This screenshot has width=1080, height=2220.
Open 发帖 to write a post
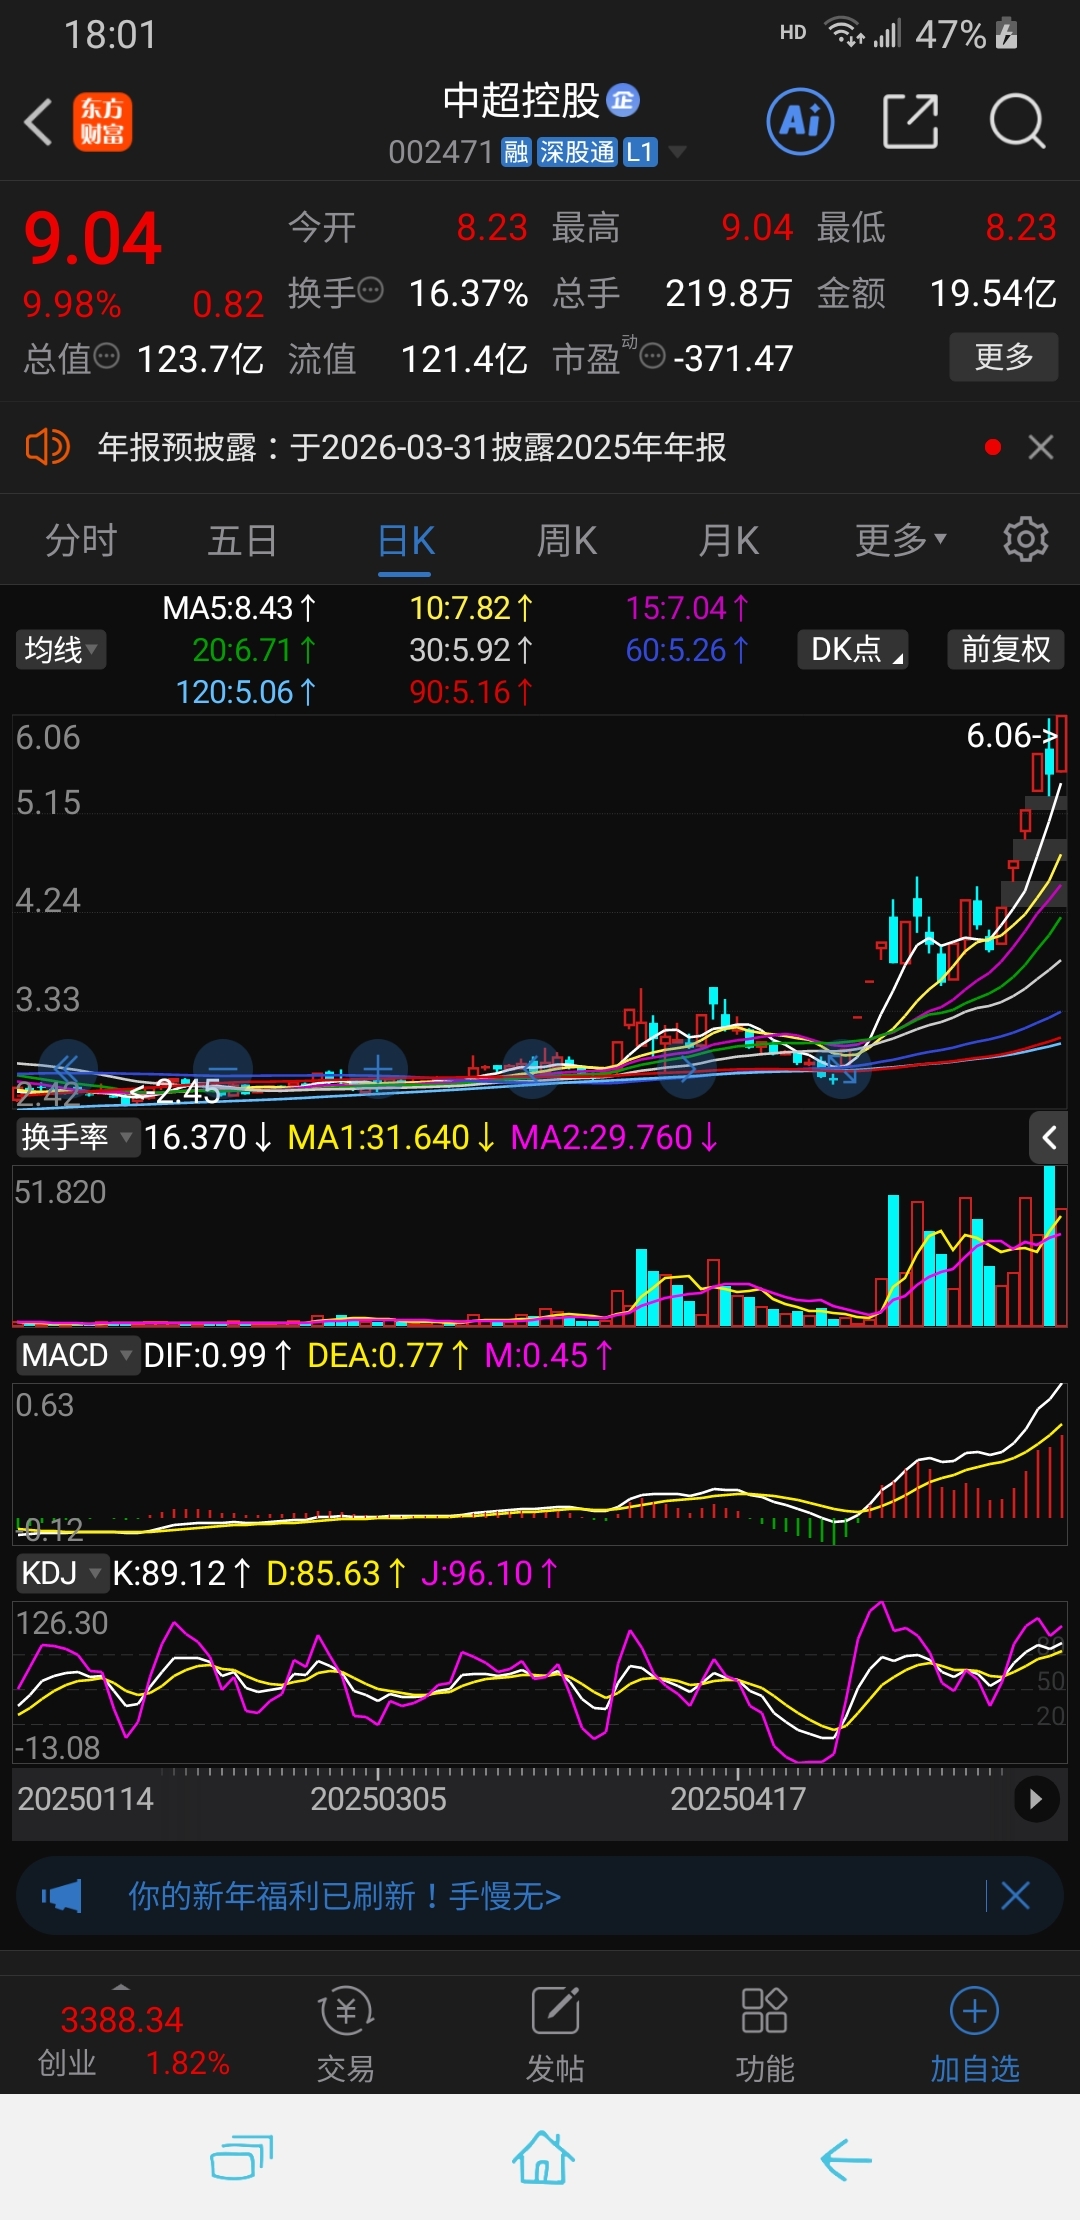[555, 2036]
